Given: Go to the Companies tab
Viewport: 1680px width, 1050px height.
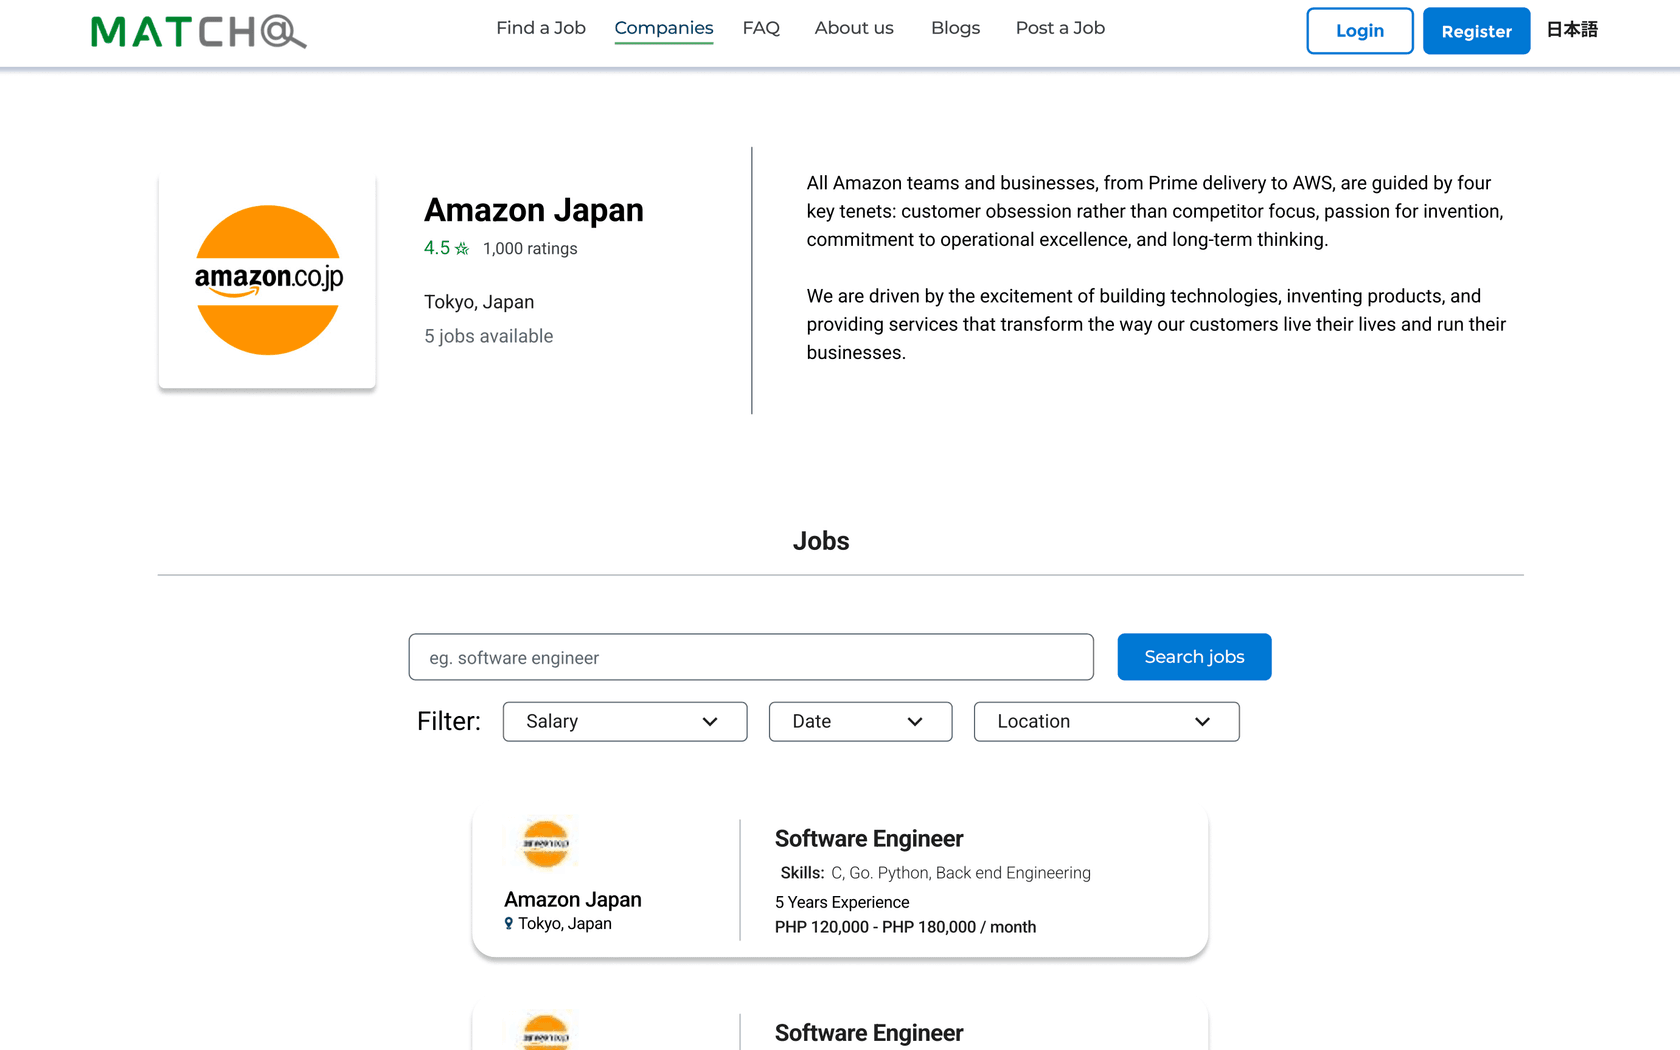Looking at the screenshot, I should pyautogui.click(x=664, y=28).
